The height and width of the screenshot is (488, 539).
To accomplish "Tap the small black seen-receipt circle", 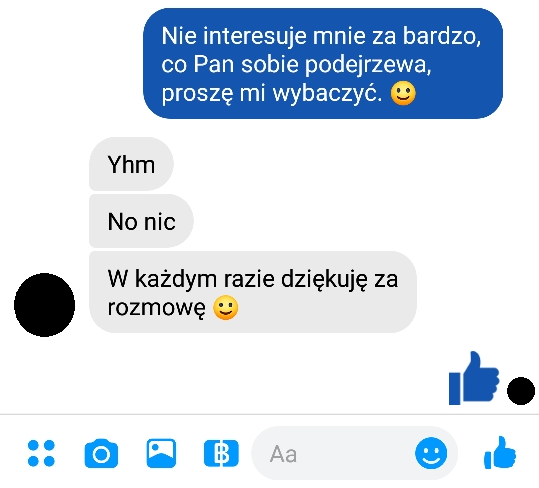I will tap(521, 391).
